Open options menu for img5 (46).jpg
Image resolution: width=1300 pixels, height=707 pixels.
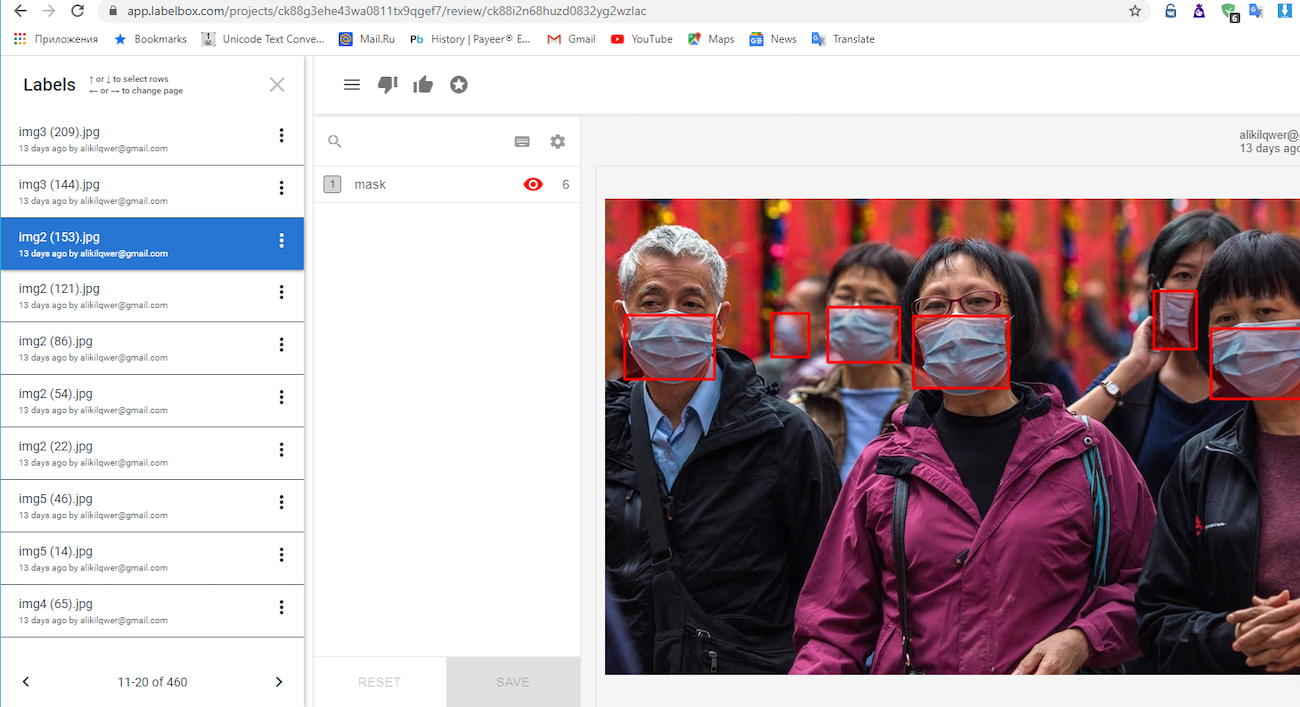(281, 502)
